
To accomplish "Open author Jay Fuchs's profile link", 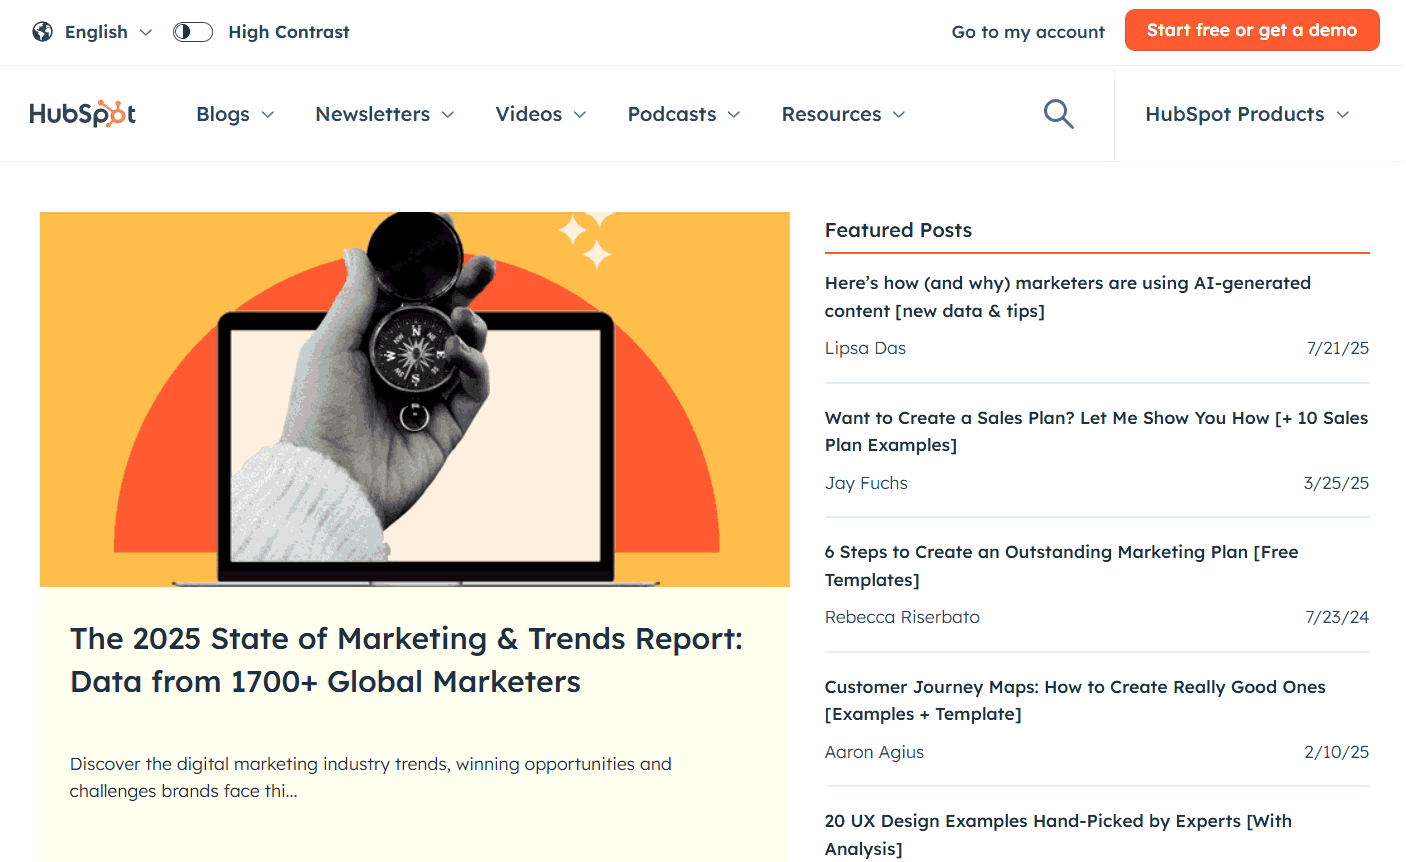I will click(x=866, y=482).
